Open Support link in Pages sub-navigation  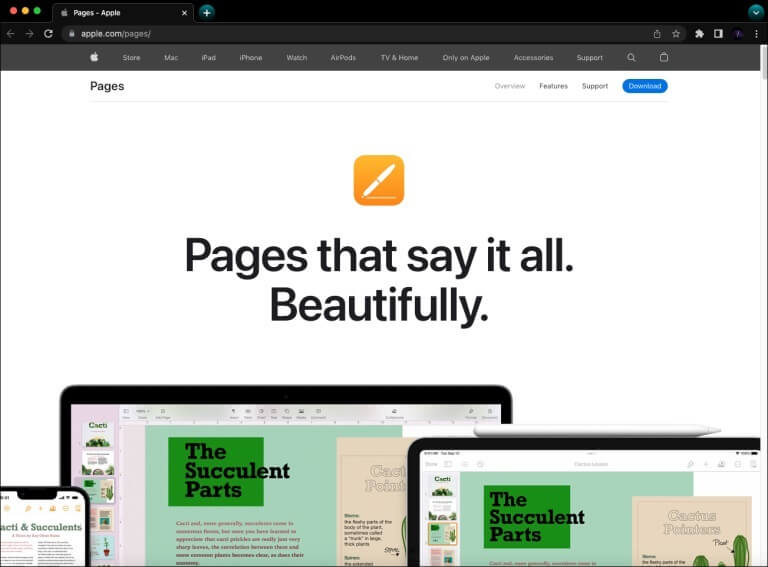(x=595, y=86)
